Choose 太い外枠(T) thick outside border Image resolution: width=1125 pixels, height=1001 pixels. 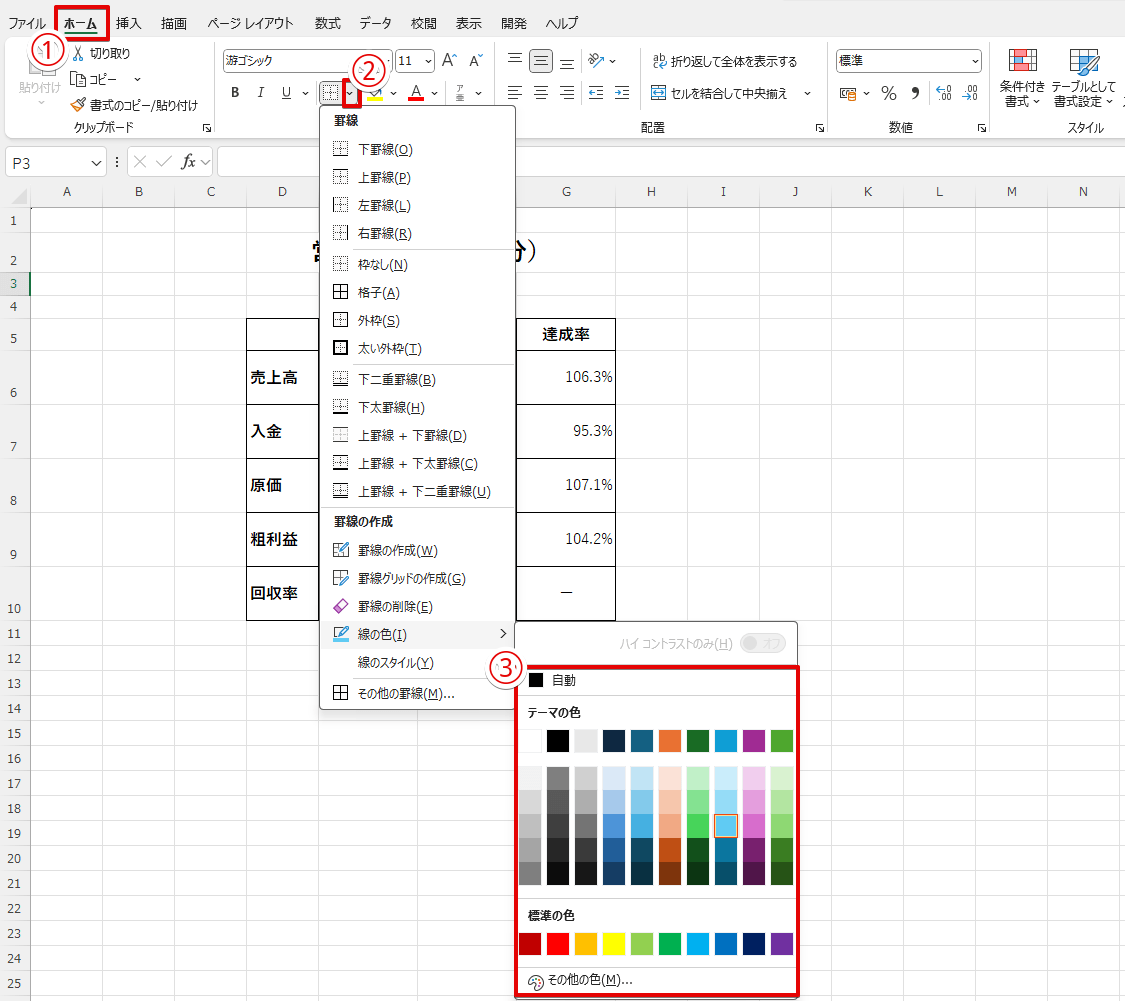[x=418, y=348]
